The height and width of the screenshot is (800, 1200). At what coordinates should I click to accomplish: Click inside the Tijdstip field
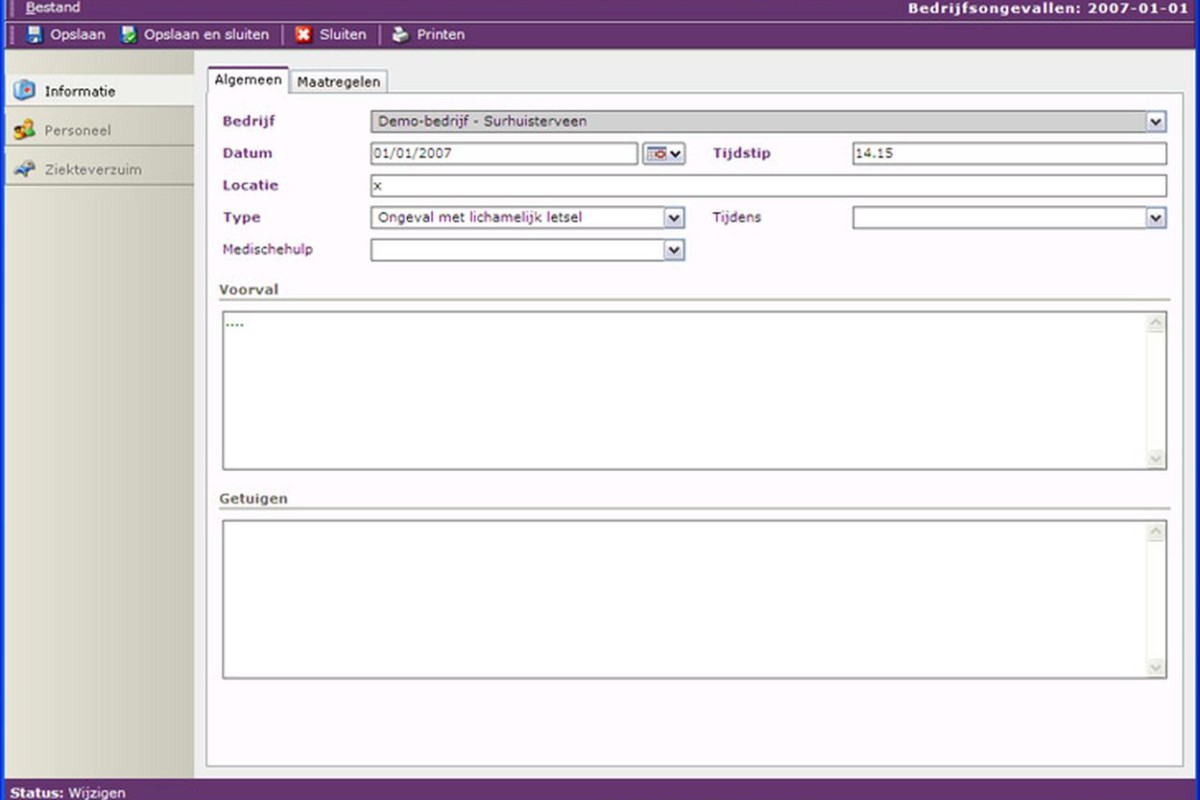pyautogui.click(x=1009, y=154)
